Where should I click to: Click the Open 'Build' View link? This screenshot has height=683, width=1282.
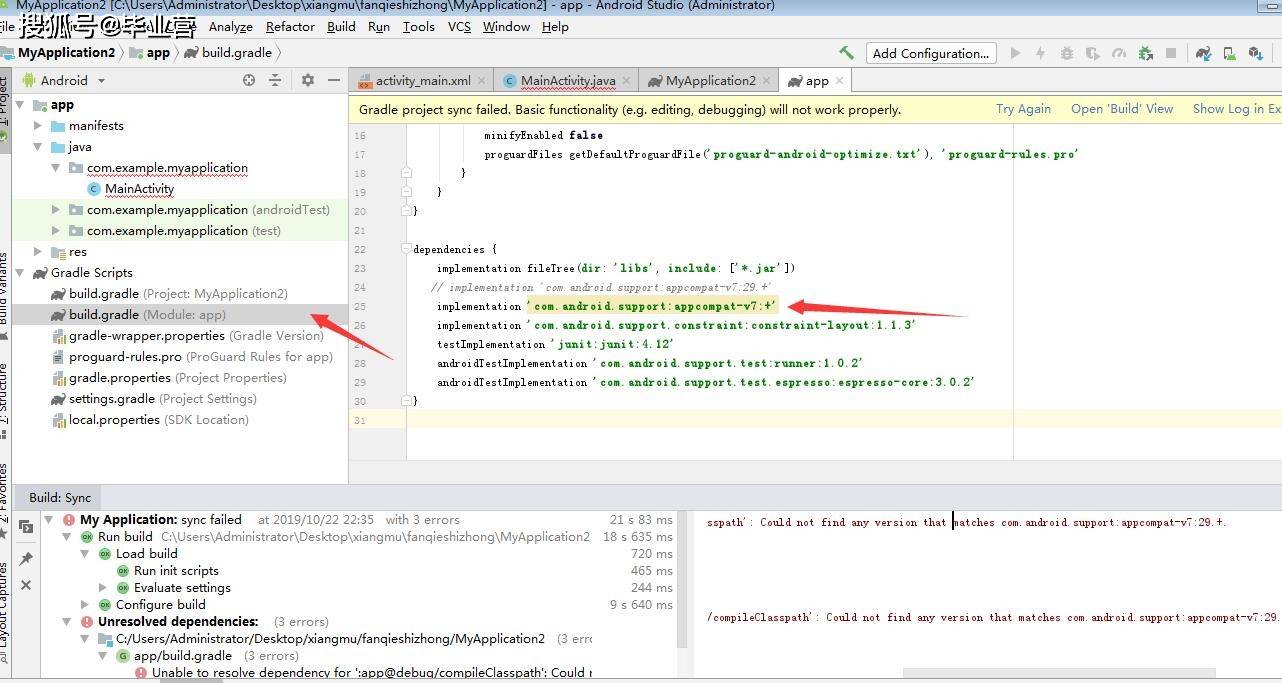[1122, 108]
